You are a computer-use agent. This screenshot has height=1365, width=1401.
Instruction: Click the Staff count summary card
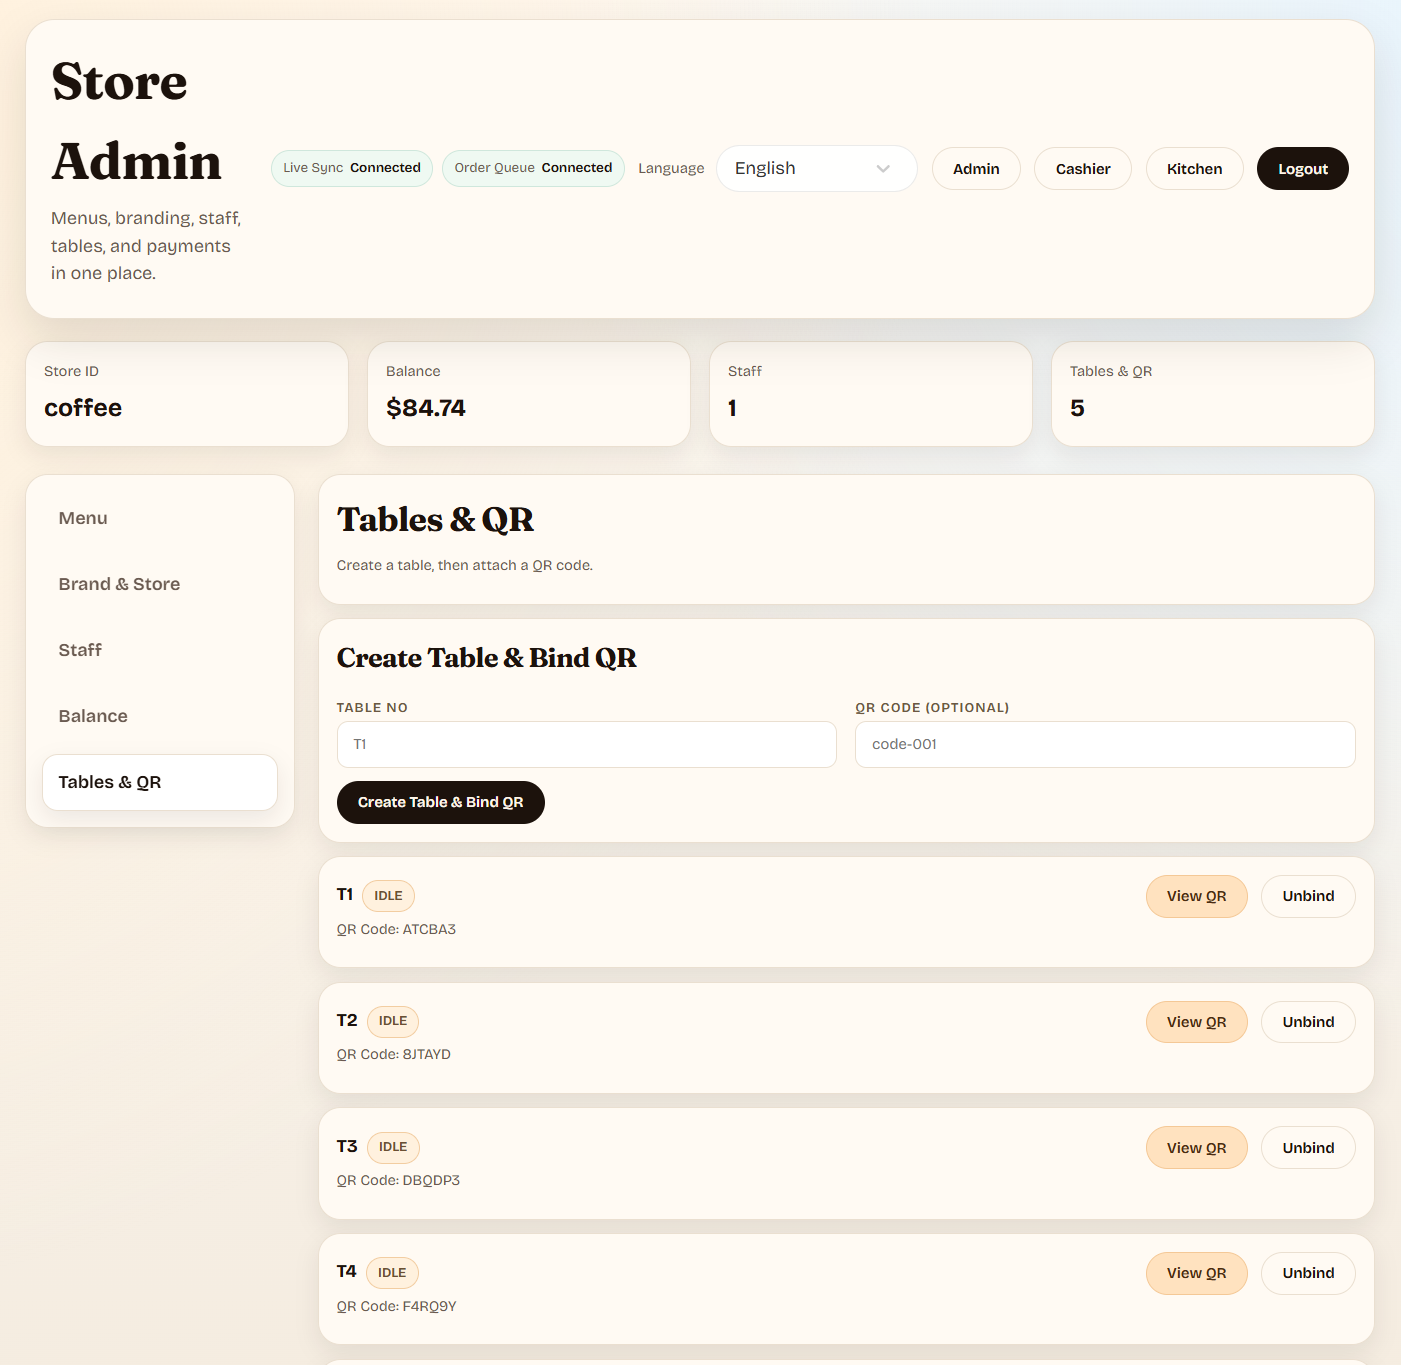pyautogui.click(x=871, y=394)
